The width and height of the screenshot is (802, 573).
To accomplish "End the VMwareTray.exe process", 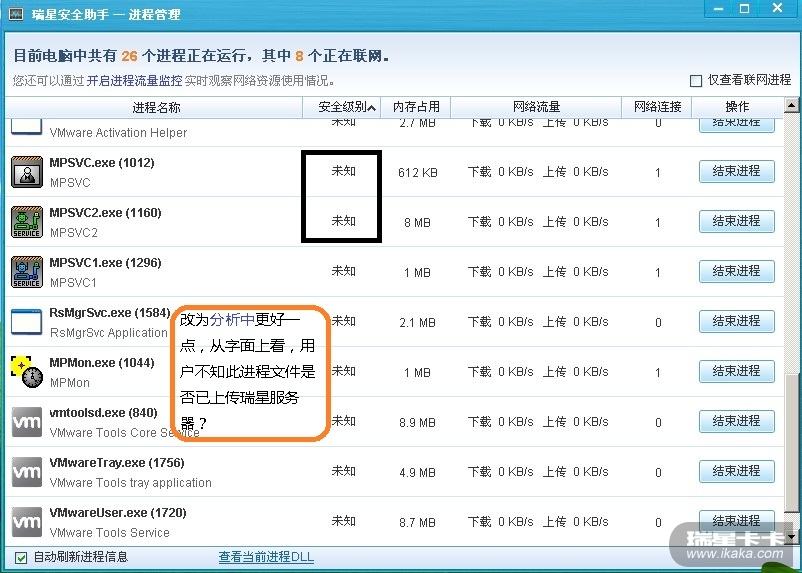I will [x=737, y=471].
